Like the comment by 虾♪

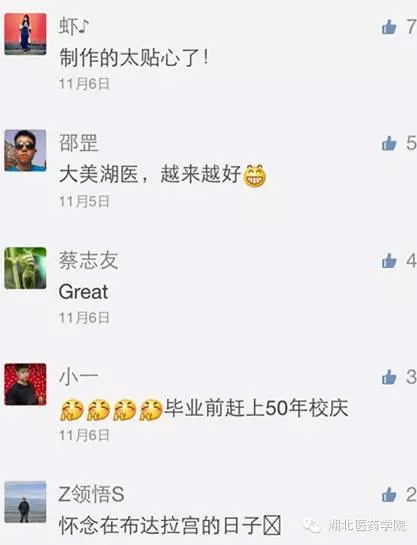tap(389, 27)
